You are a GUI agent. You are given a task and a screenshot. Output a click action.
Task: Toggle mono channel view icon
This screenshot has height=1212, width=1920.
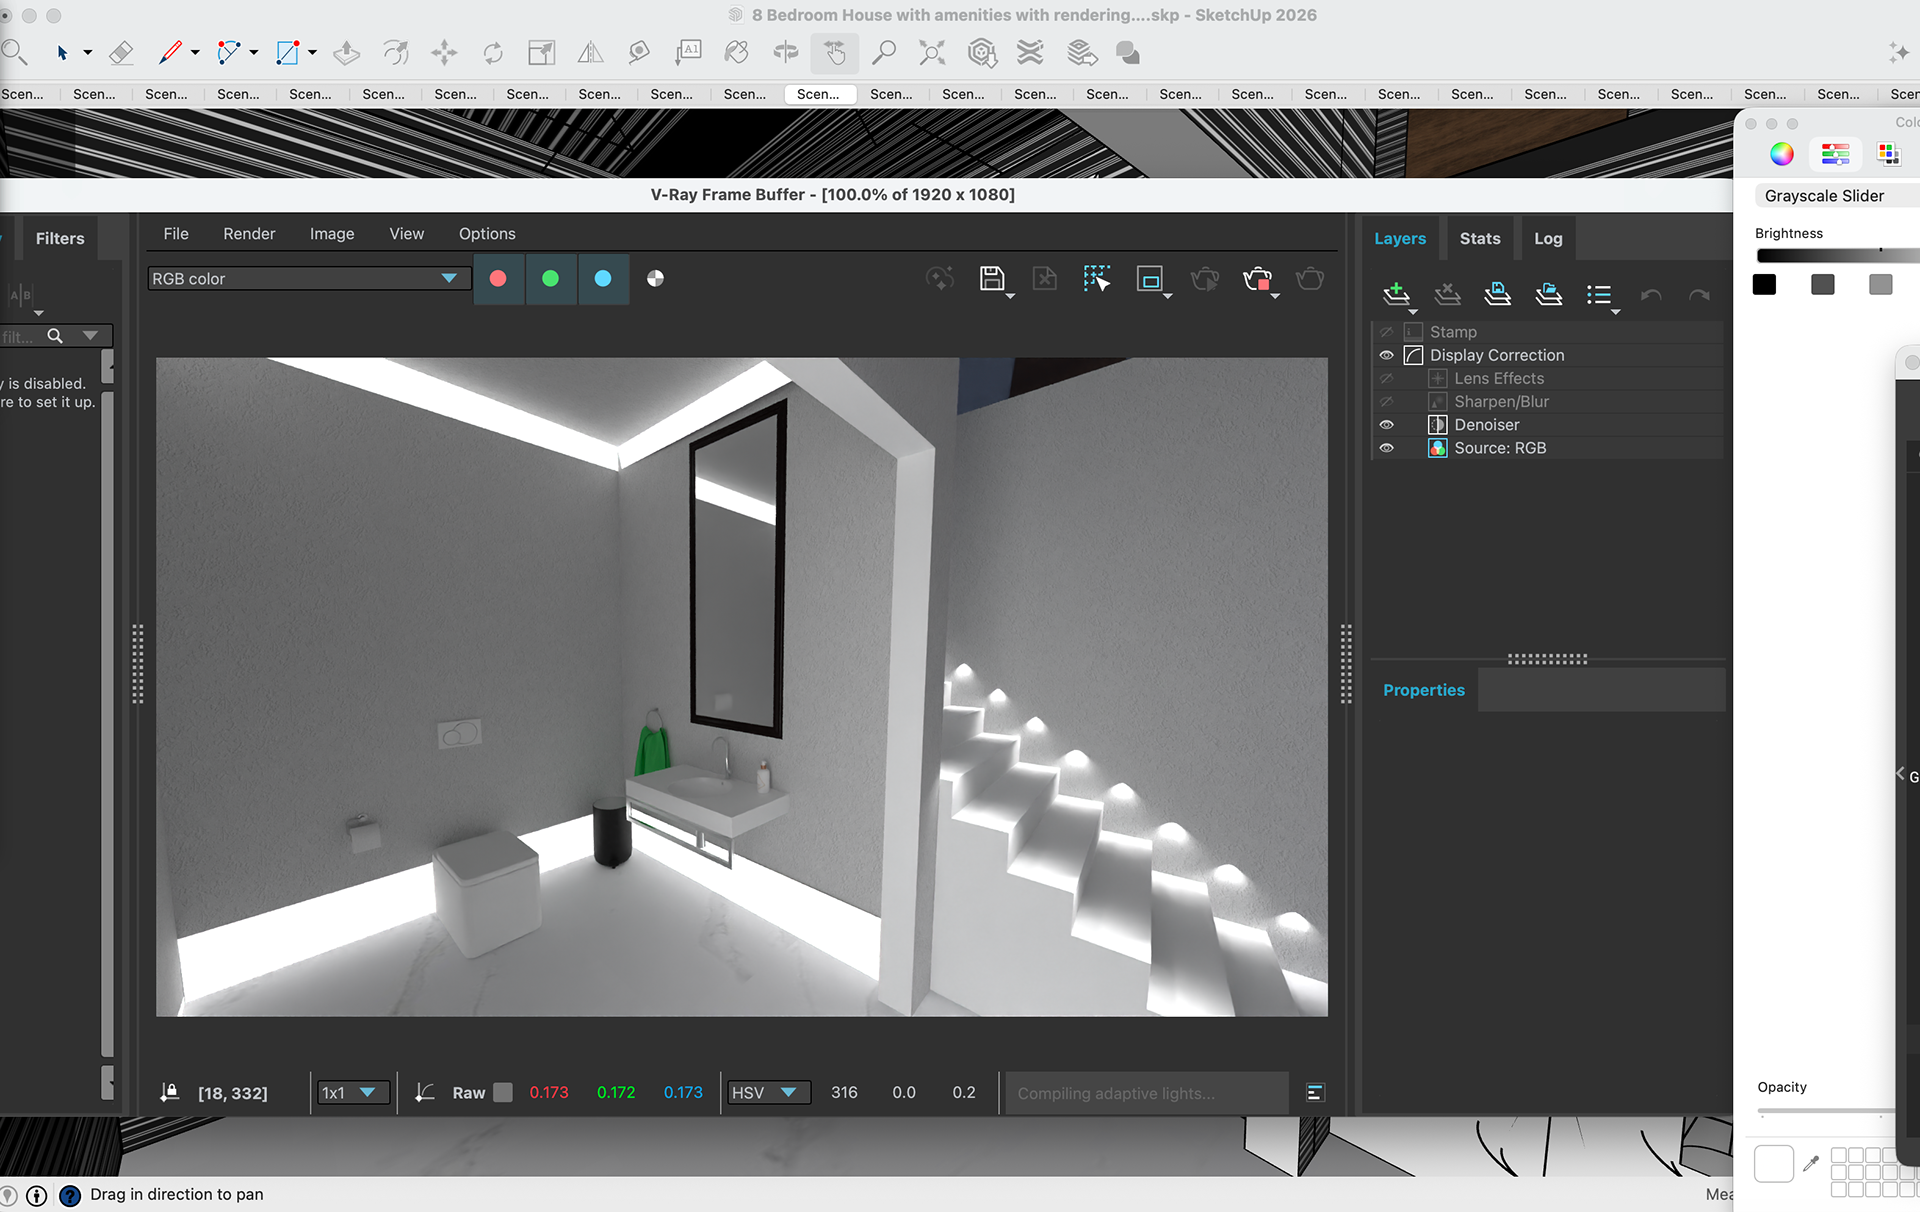pyautogui.click(x=655, y=279)
